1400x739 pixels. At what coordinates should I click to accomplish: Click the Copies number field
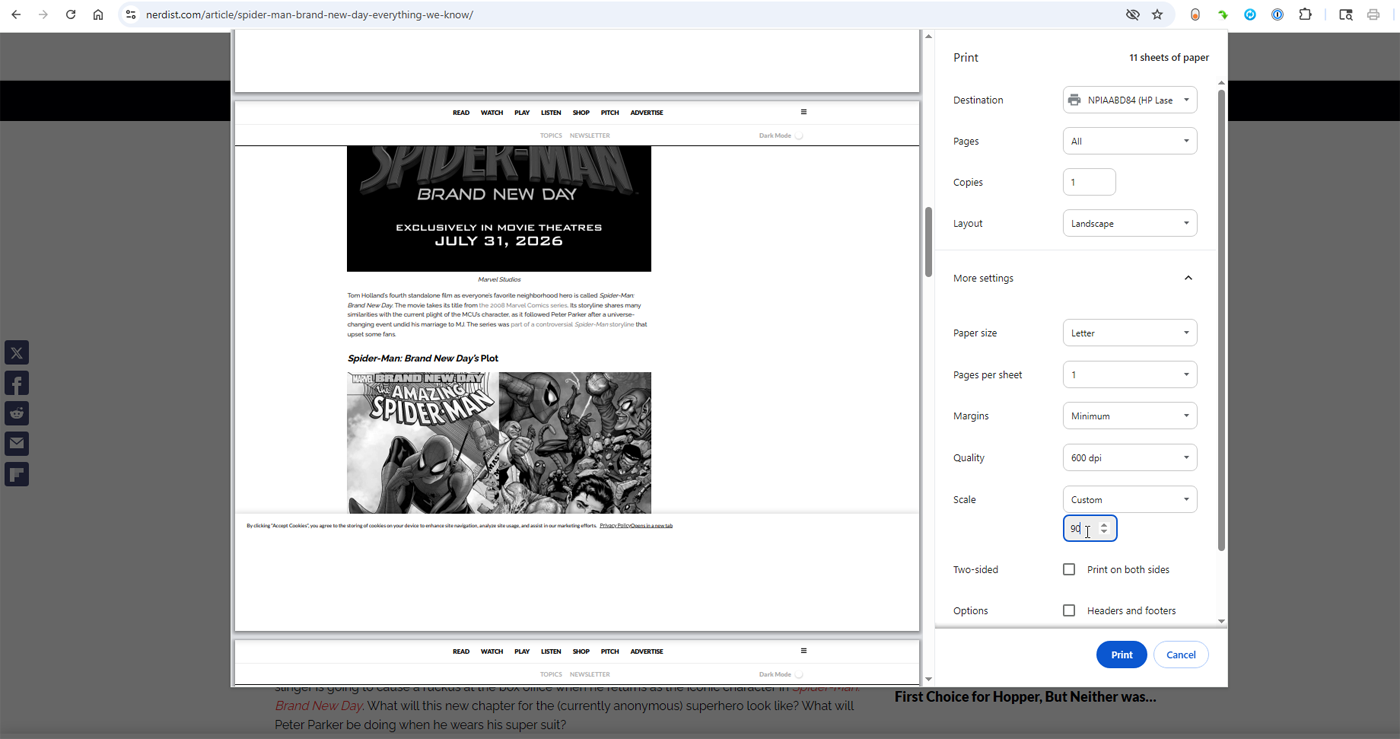(x=1089, y=182)
